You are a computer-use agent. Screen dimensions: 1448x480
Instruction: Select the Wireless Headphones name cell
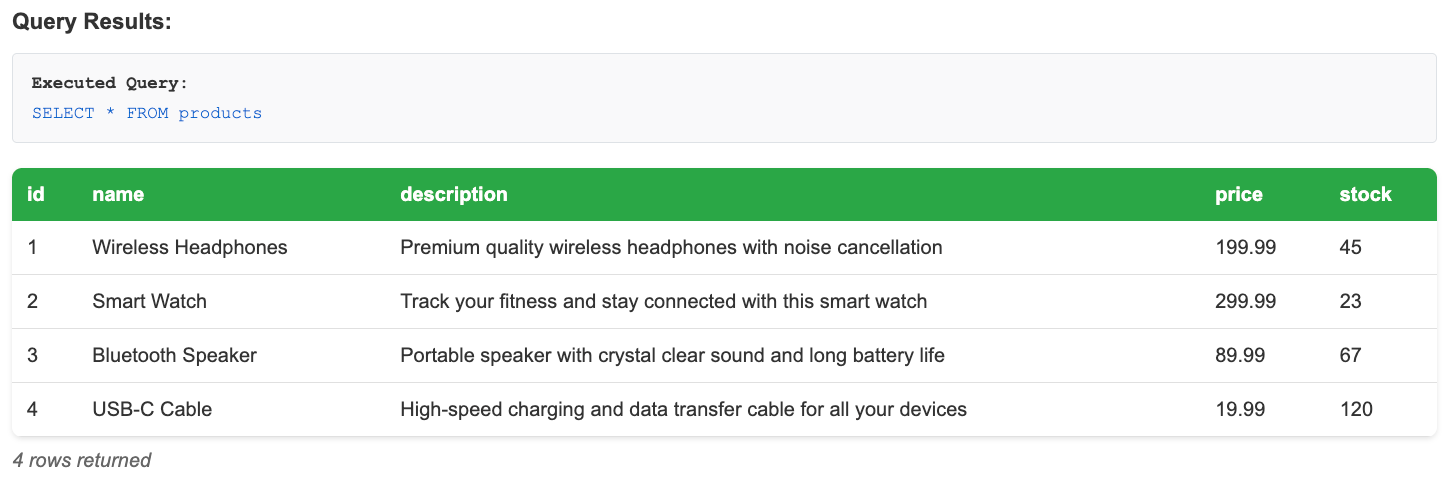190,247
